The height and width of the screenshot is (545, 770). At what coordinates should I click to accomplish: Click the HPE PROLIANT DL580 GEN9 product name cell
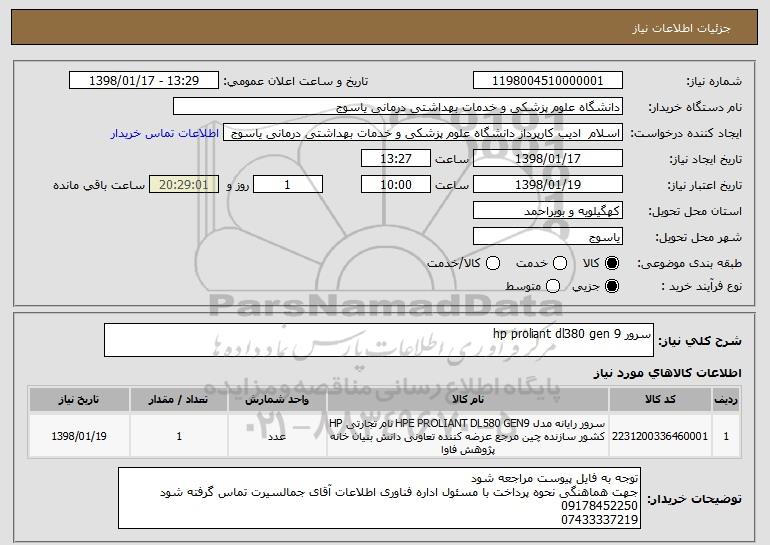click(x=468, y=436)
